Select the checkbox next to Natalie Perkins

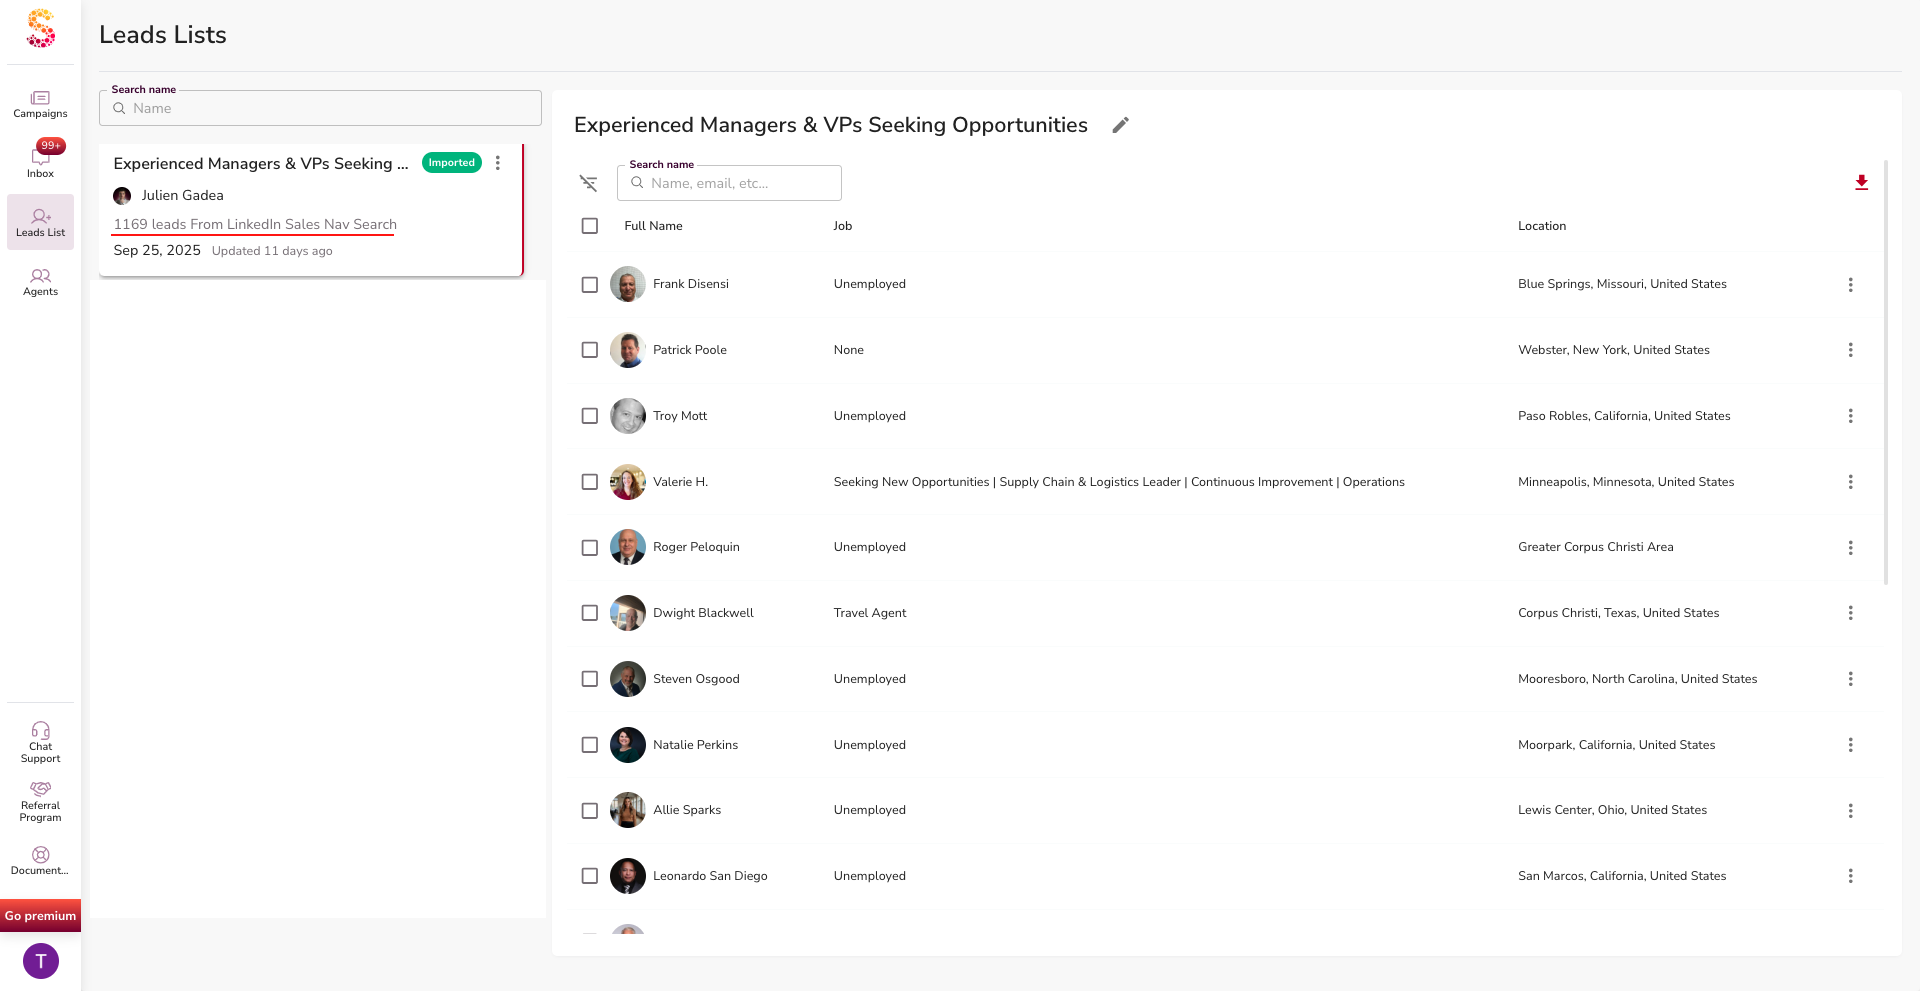click(590, 745)
